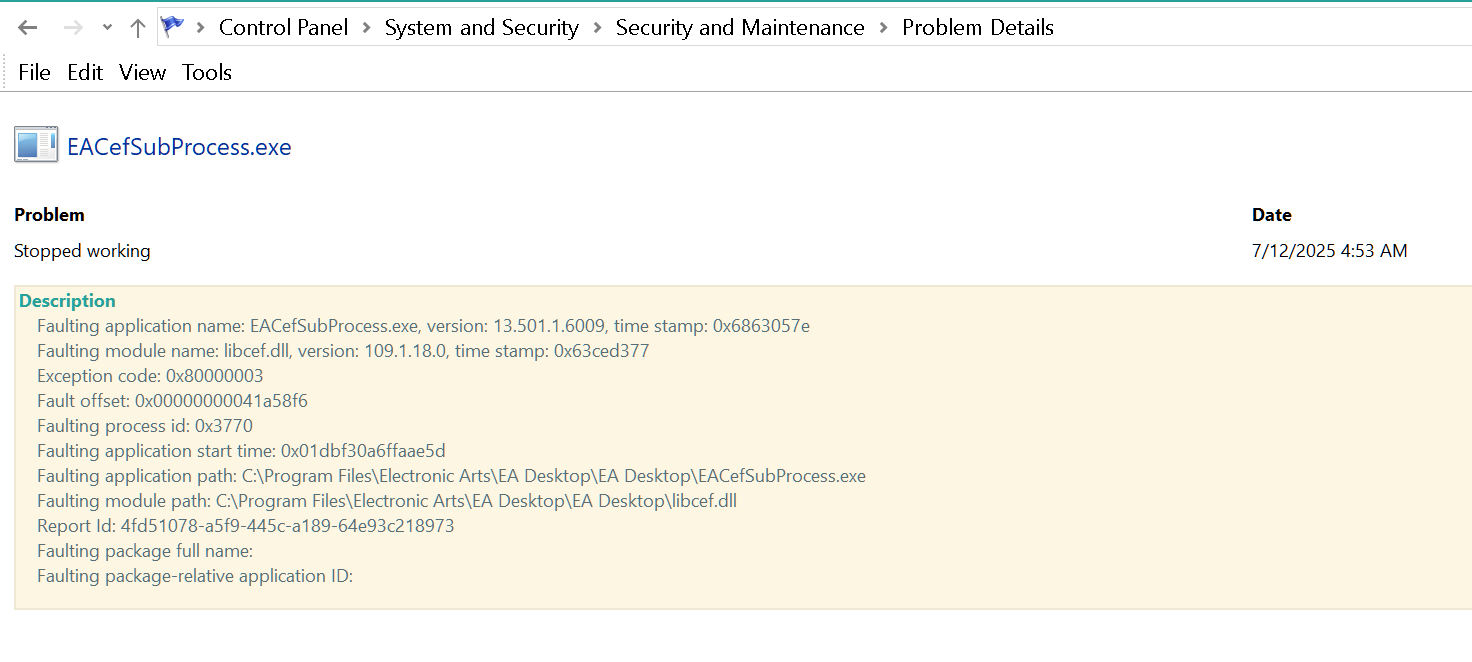Viewport: 1472px width, 662px height.
Task: Go back using the back arrow
Action: point(28,28)
